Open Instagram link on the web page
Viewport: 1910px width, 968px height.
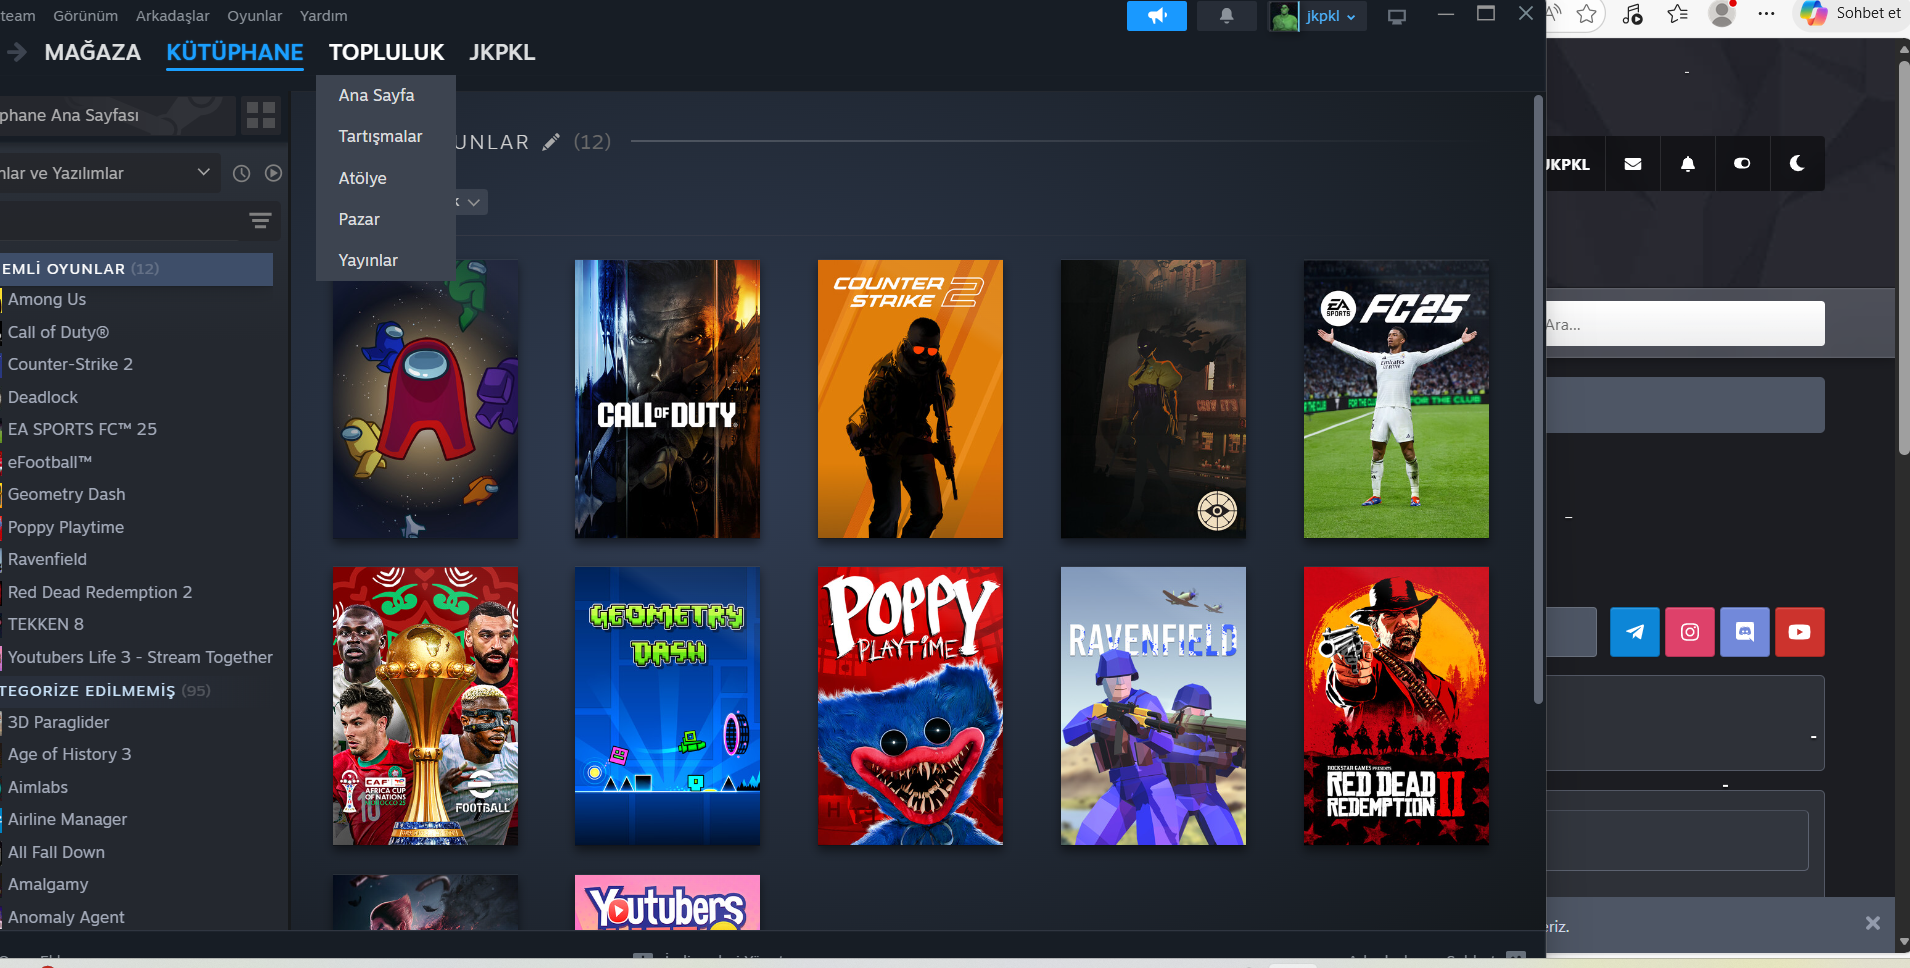(1690, 632)
